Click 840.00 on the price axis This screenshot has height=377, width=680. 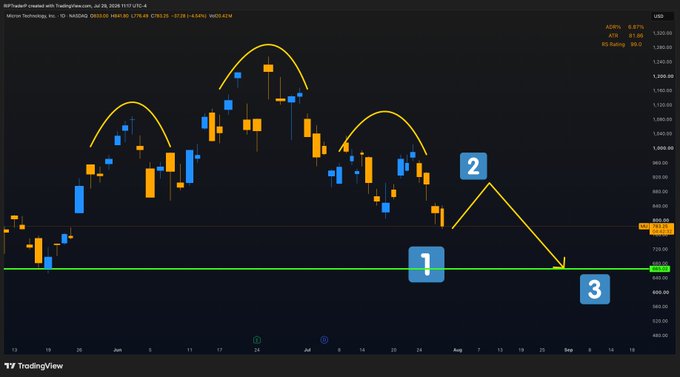pos(660,206)
